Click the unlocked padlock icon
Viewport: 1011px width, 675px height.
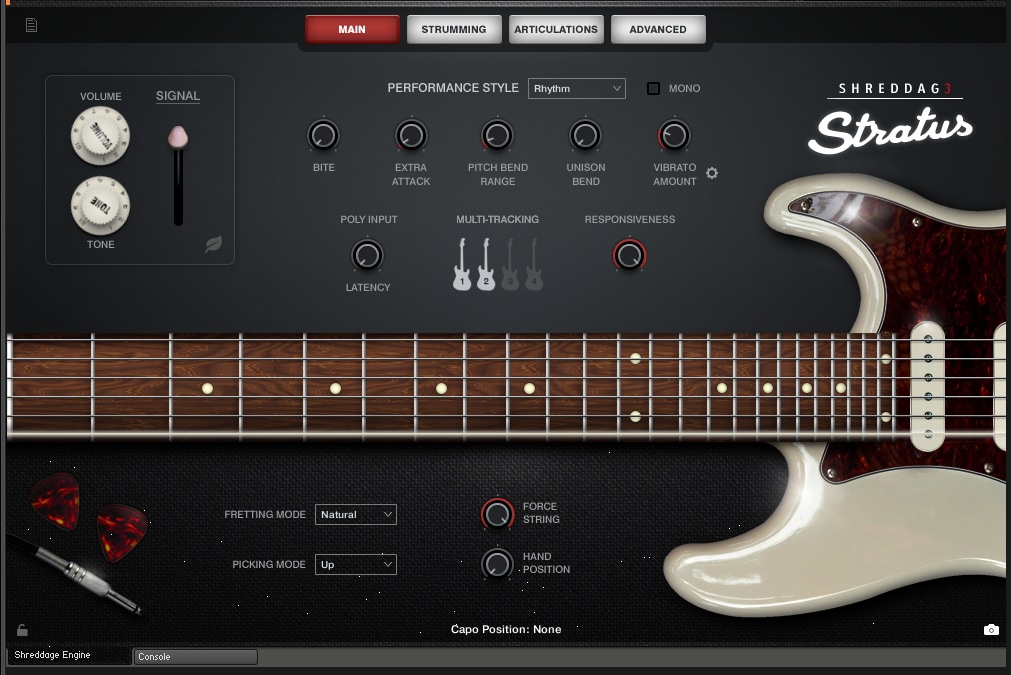pyautogui.click(x=22, y=630)
